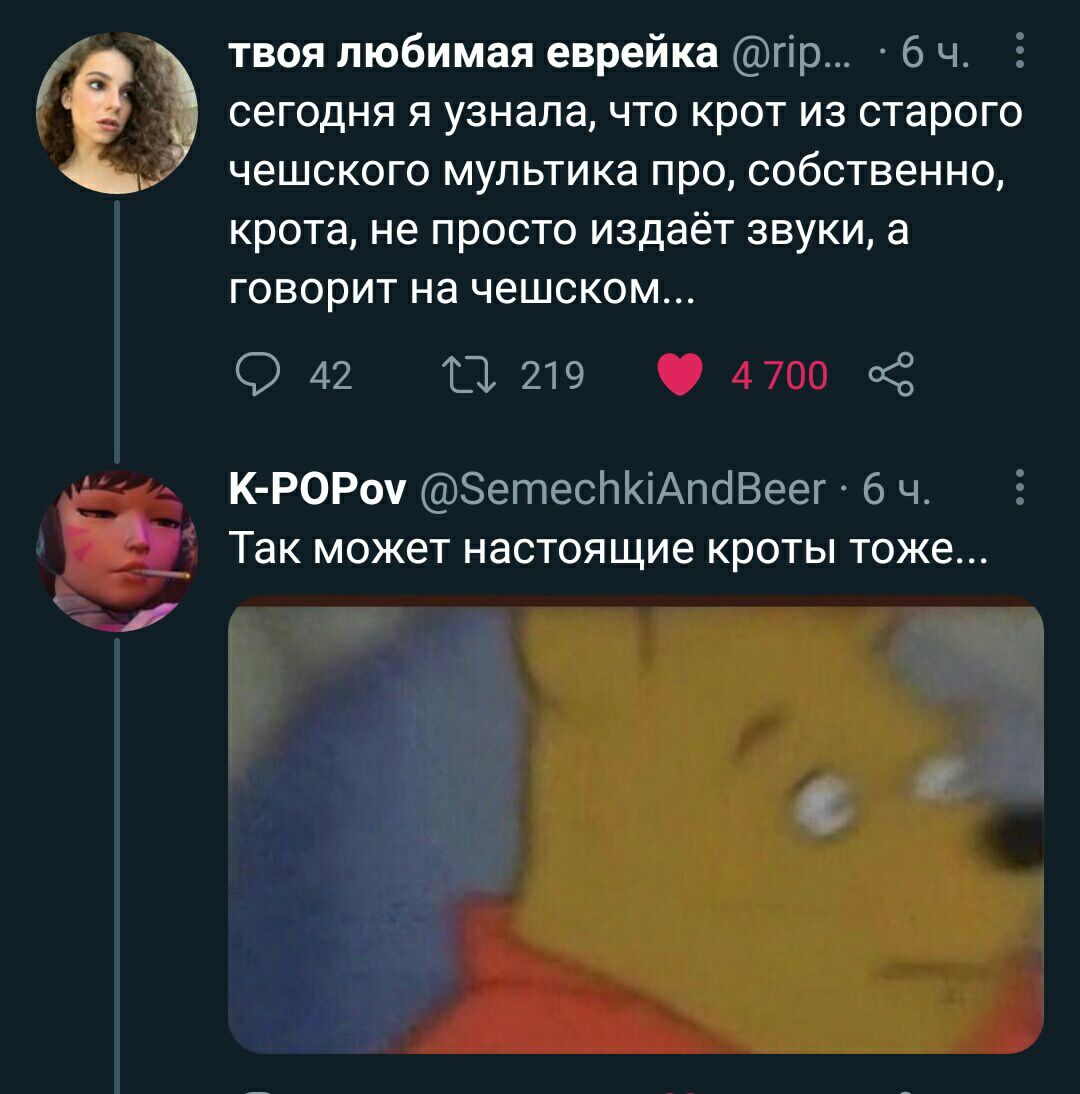Open the share icon on first tweet
This screenshot has height=1094, width=1080.
pyautogui.click(x=891, y=375)
